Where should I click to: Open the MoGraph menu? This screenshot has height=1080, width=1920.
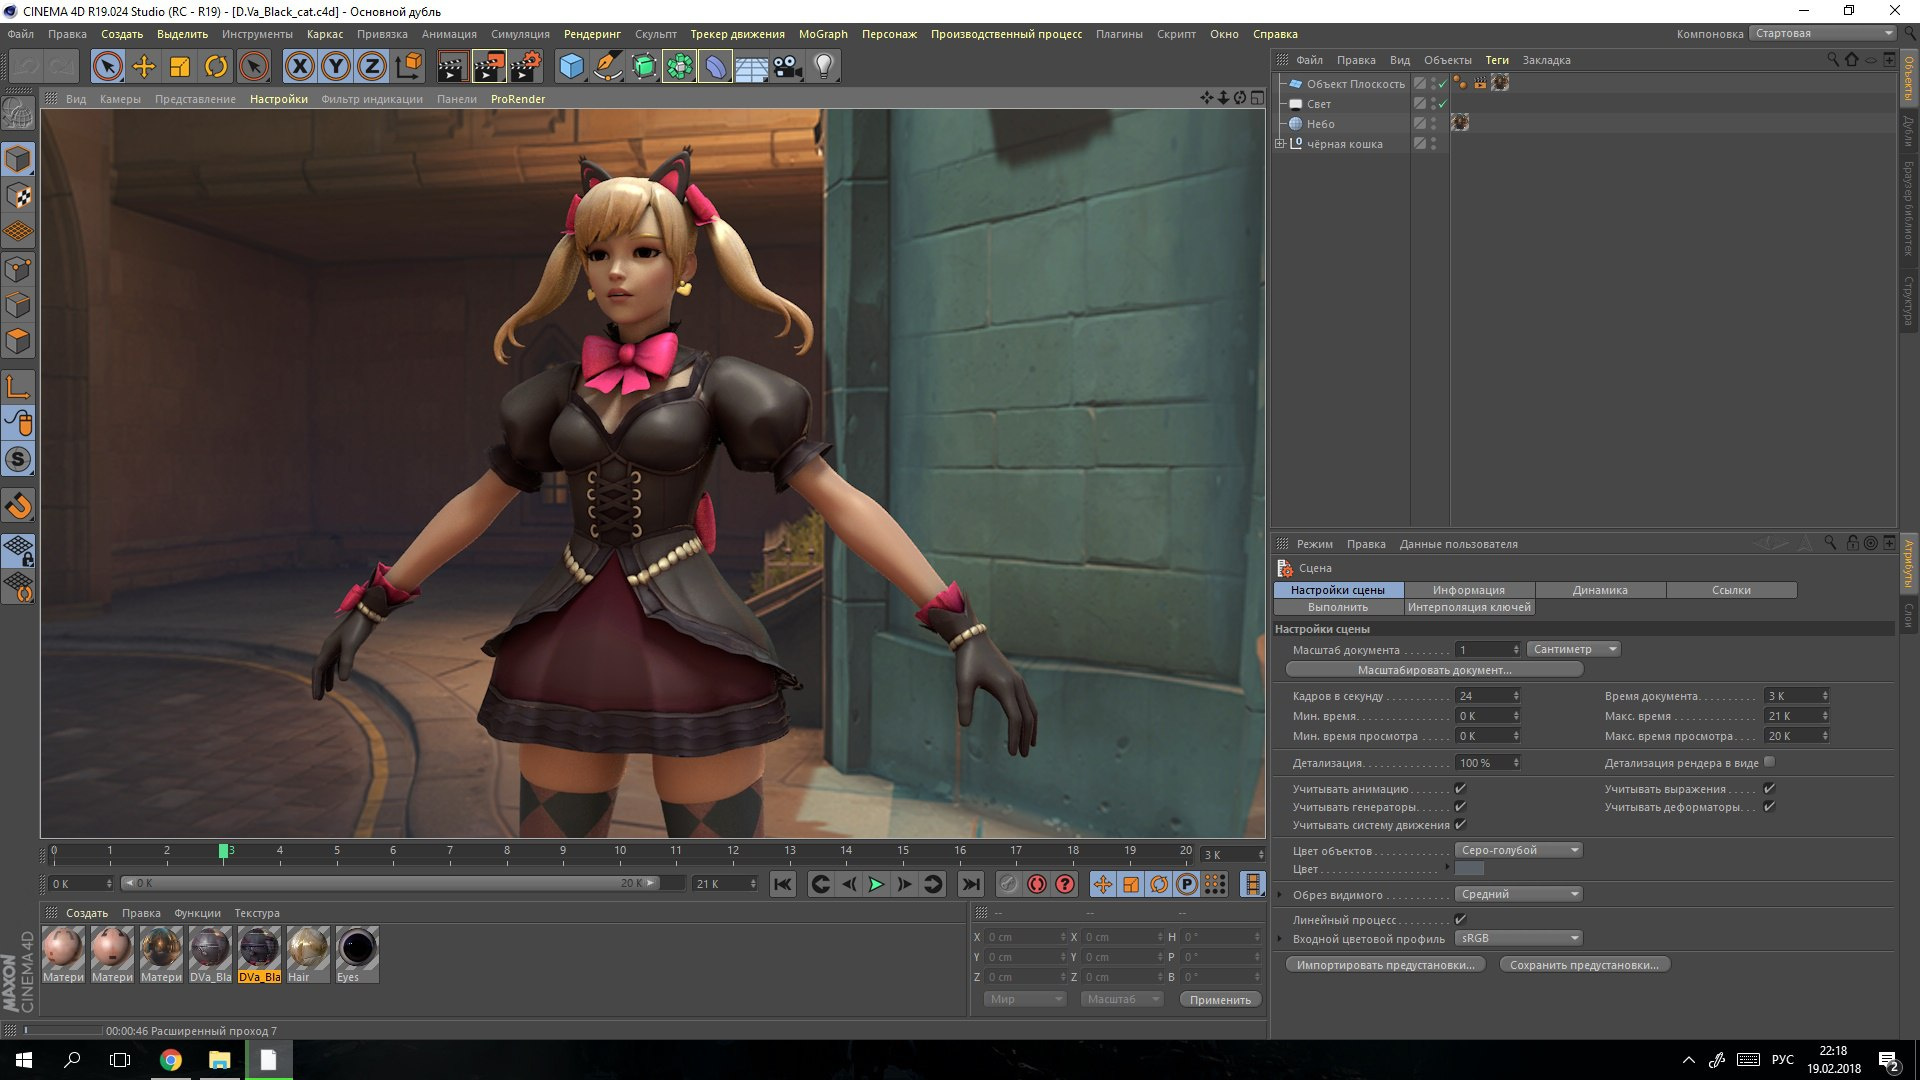tap(823, 34)
